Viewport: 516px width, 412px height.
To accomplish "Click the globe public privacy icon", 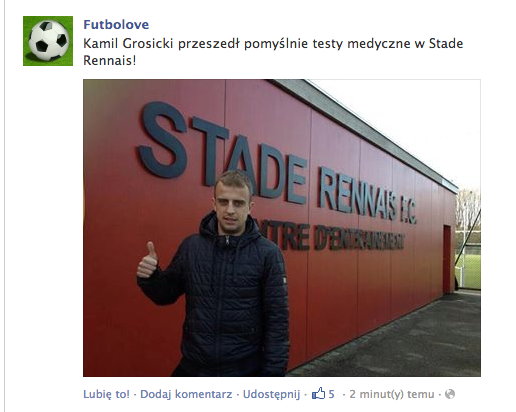I will (x=450, y=394).
